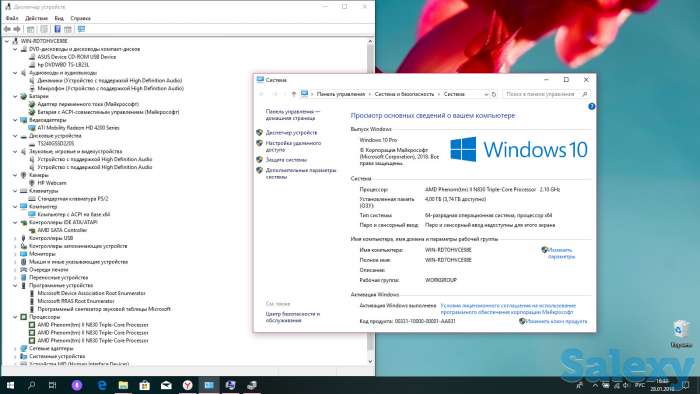
Task: Open the Recycle Bin desktop icon
Action: (680, 334)
